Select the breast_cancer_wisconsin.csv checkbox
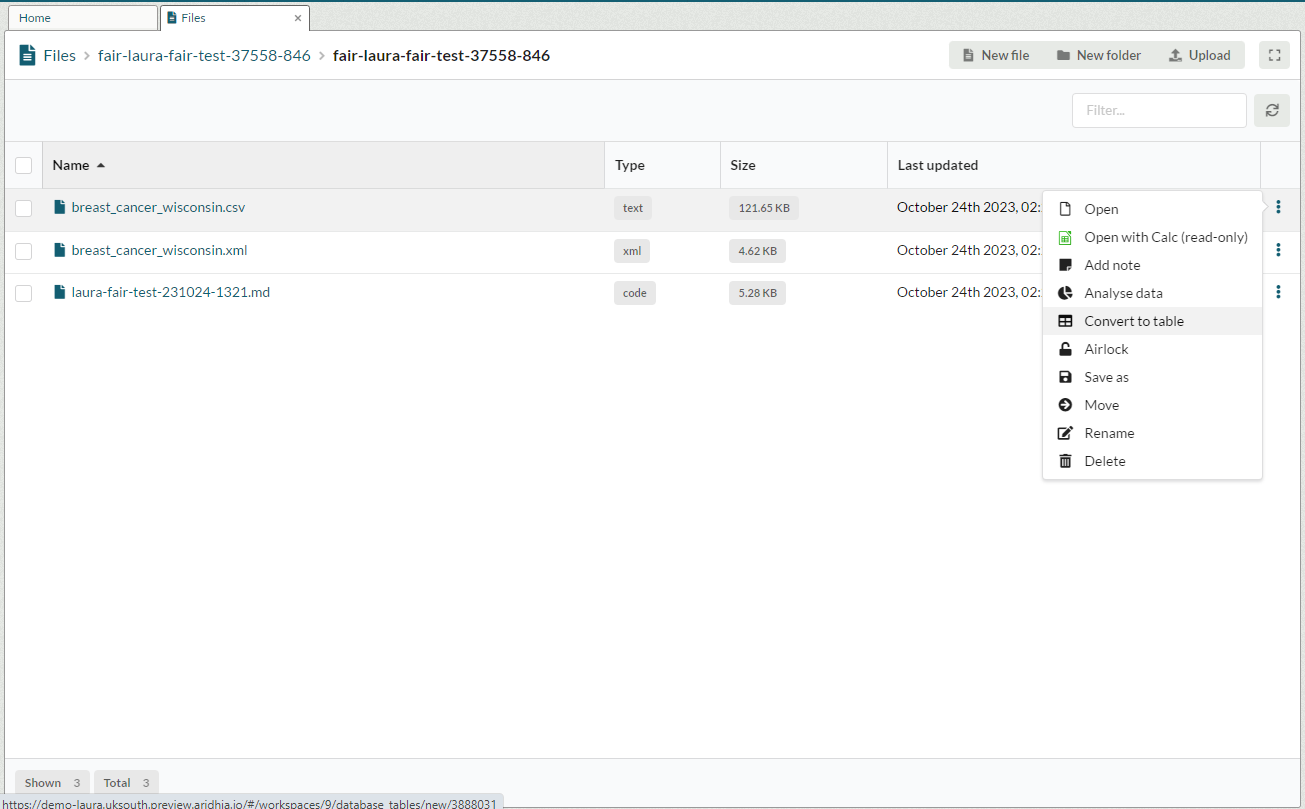This screenshot has height=809, width=1305. pyautogui.click(x=24, y=208)
